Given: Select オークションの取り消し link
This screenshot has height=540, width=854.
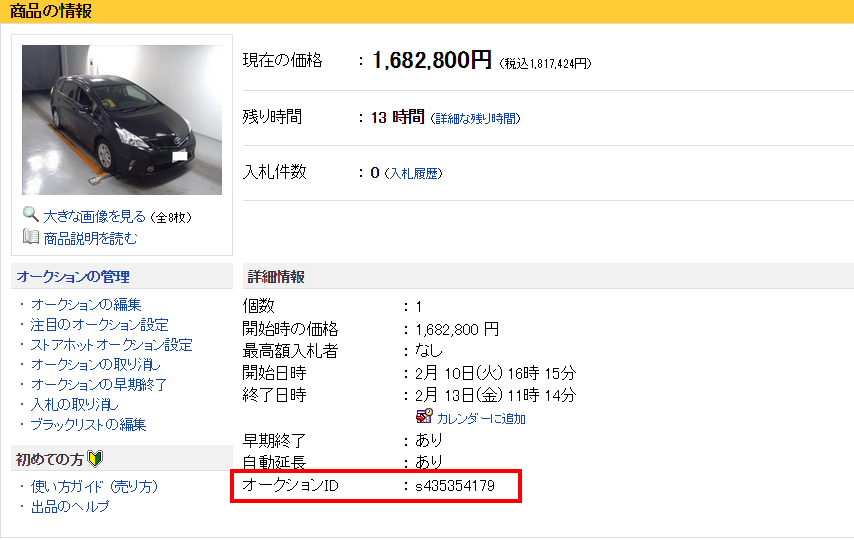Looking at the screenshot, I should click(96, 365).
